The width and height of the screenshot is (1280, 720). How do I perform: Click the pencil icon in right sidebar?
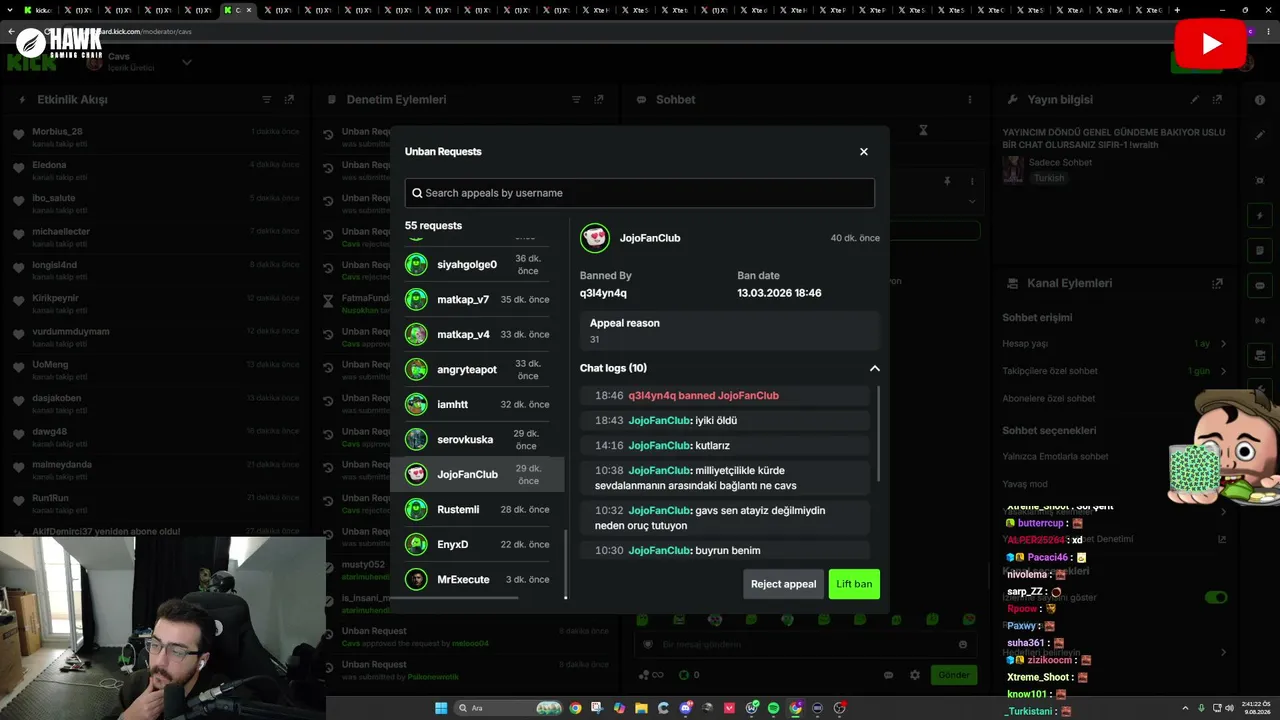coord(1259,134)
